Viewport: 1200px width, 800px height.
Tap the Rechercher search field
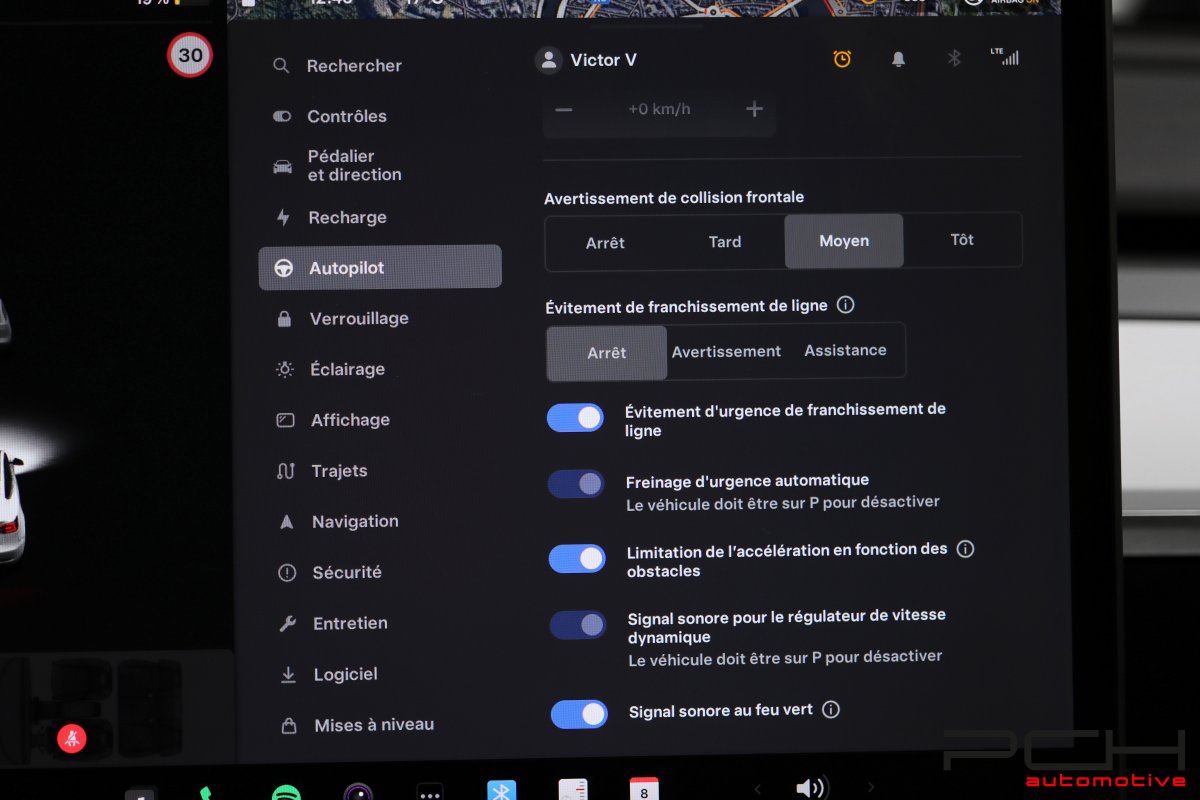coord(337,66)
